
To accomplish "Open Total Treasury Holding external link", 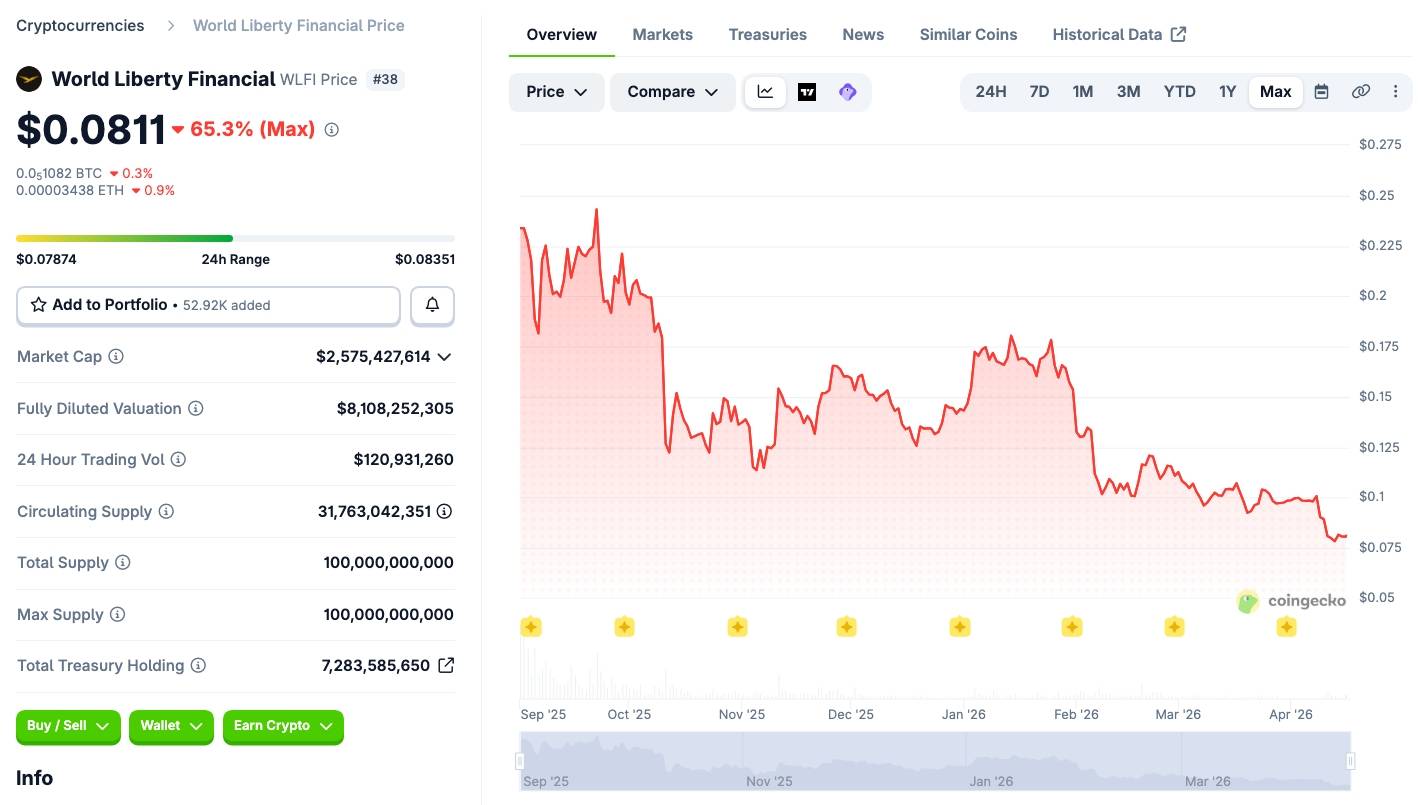I will [446, 665].
